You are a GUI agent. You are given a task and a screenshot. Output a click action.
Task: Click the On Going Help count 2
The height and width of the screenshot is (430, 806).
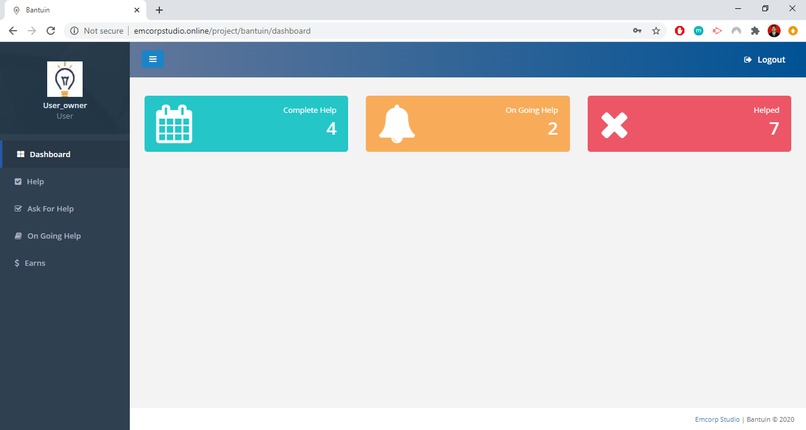pos(553,128)
